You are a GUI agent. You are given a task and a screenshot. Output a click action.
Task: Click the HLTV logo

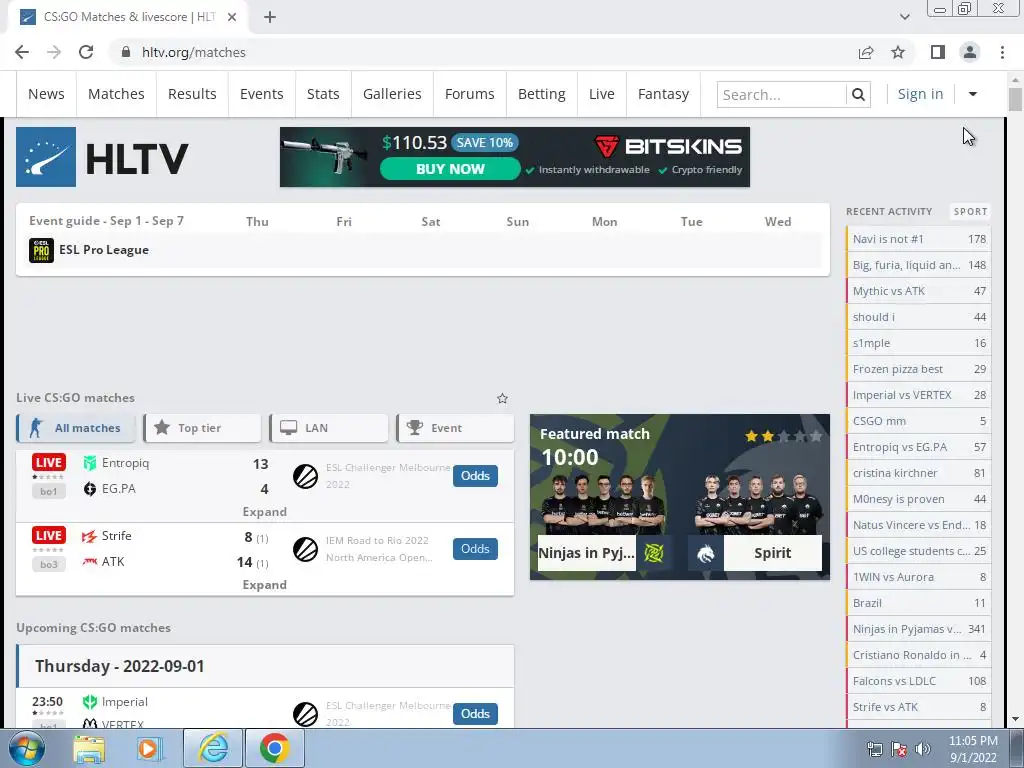pos(103,157)
